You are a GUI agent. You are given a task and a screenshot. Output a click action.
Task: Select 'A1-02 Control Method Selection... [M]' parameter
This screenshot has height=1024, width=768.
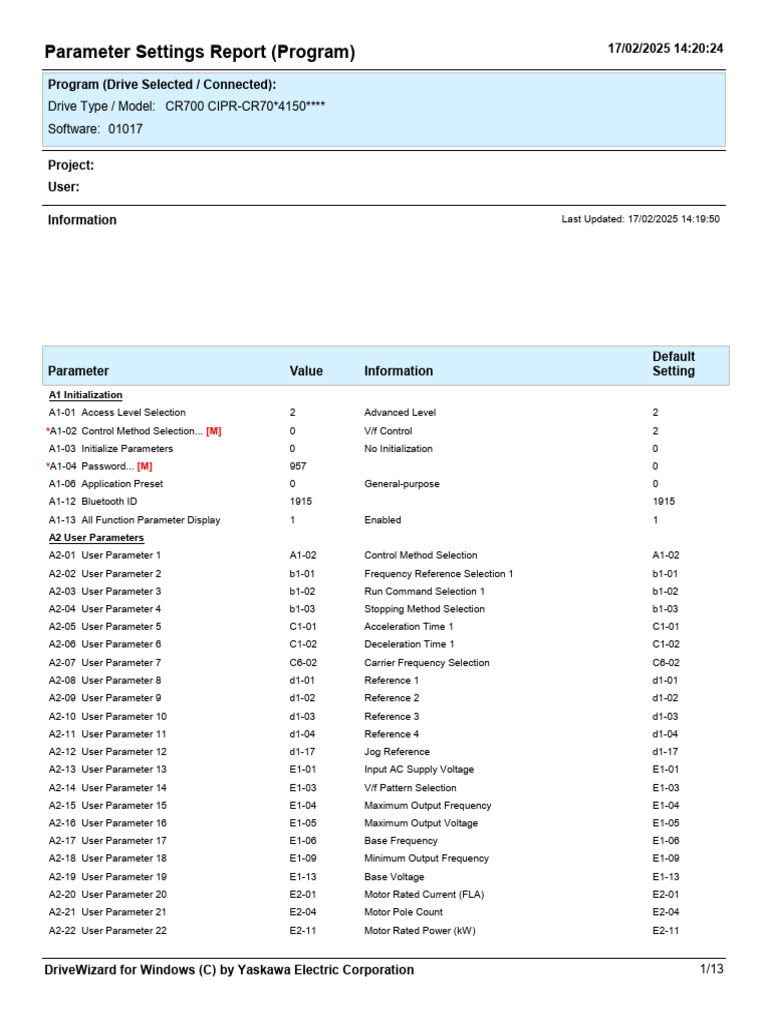(x=135, y=431)
